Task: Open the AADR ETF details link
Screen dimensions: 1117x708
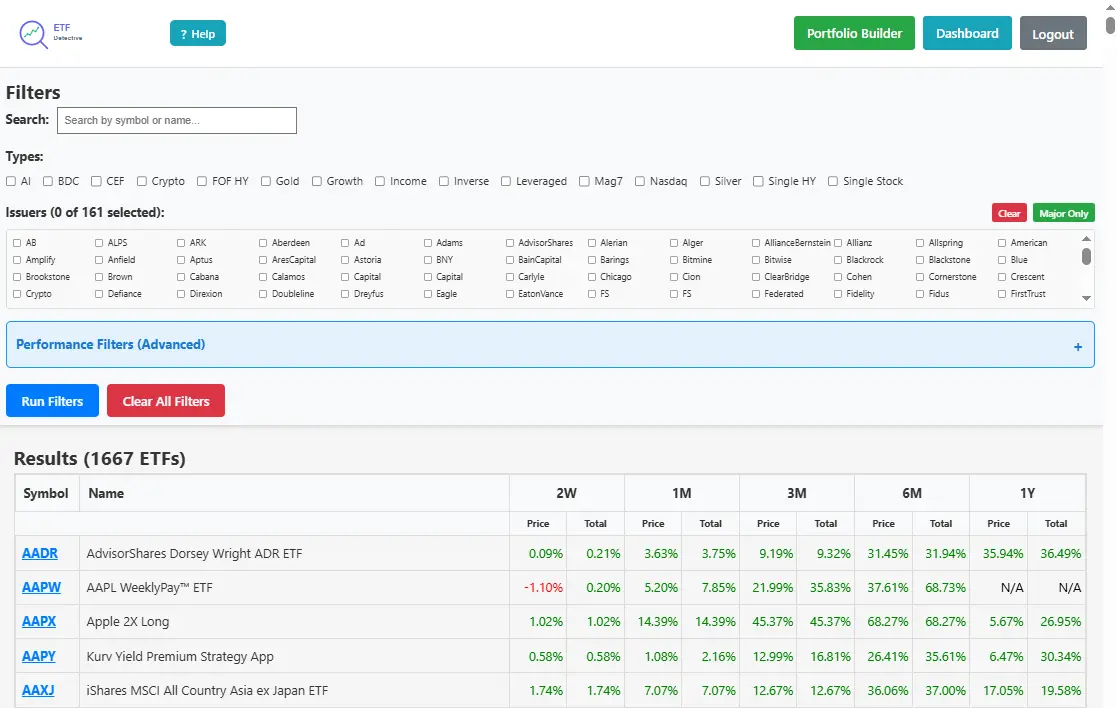Action: 38,553
